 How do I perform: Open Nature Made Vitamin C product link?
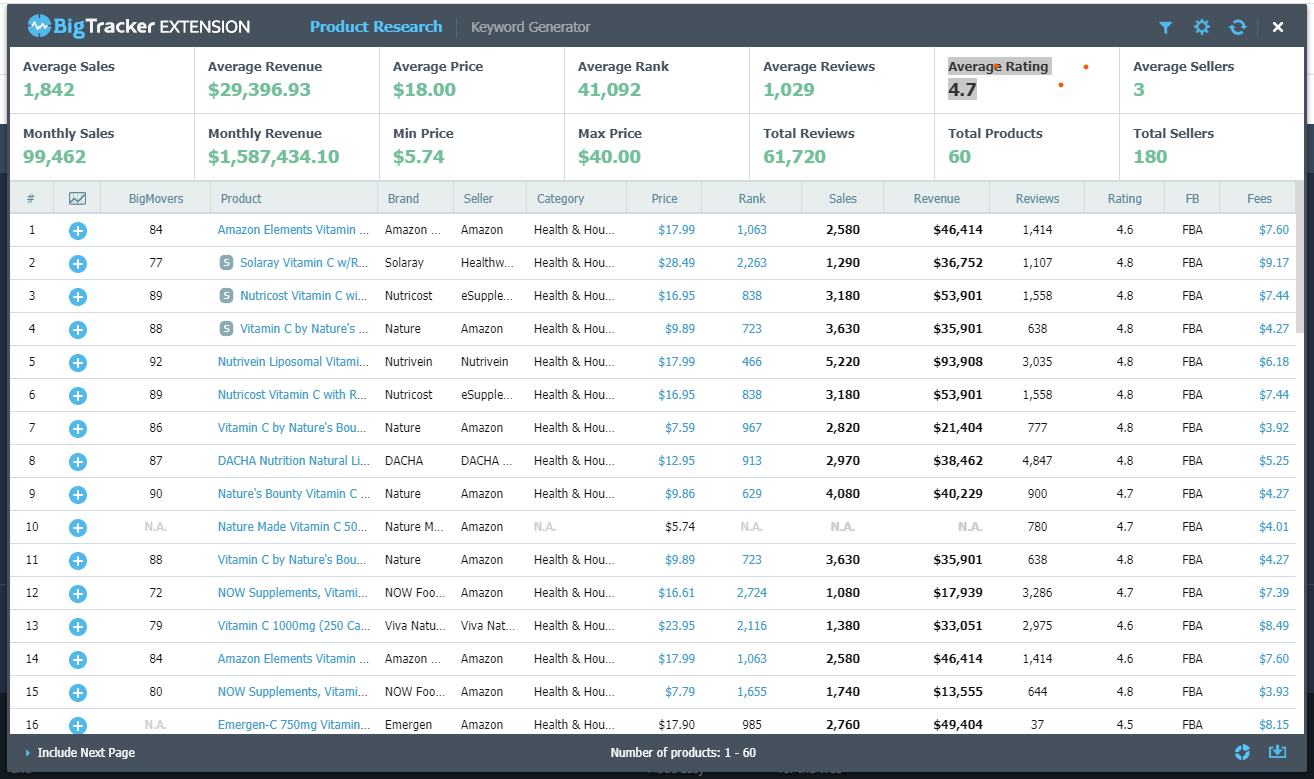click(293, 527)
